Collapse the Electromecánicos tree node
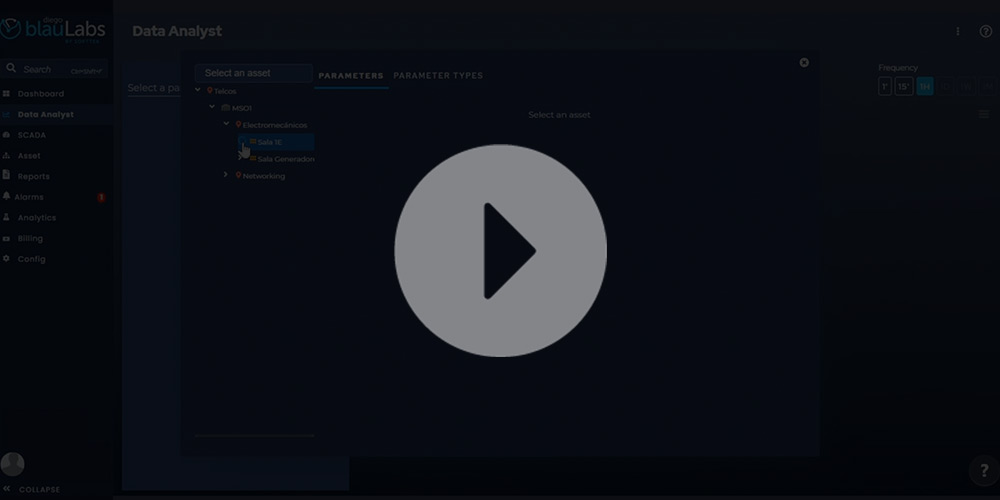This screenshot has width=1000, height=500. tap(226, 125)
